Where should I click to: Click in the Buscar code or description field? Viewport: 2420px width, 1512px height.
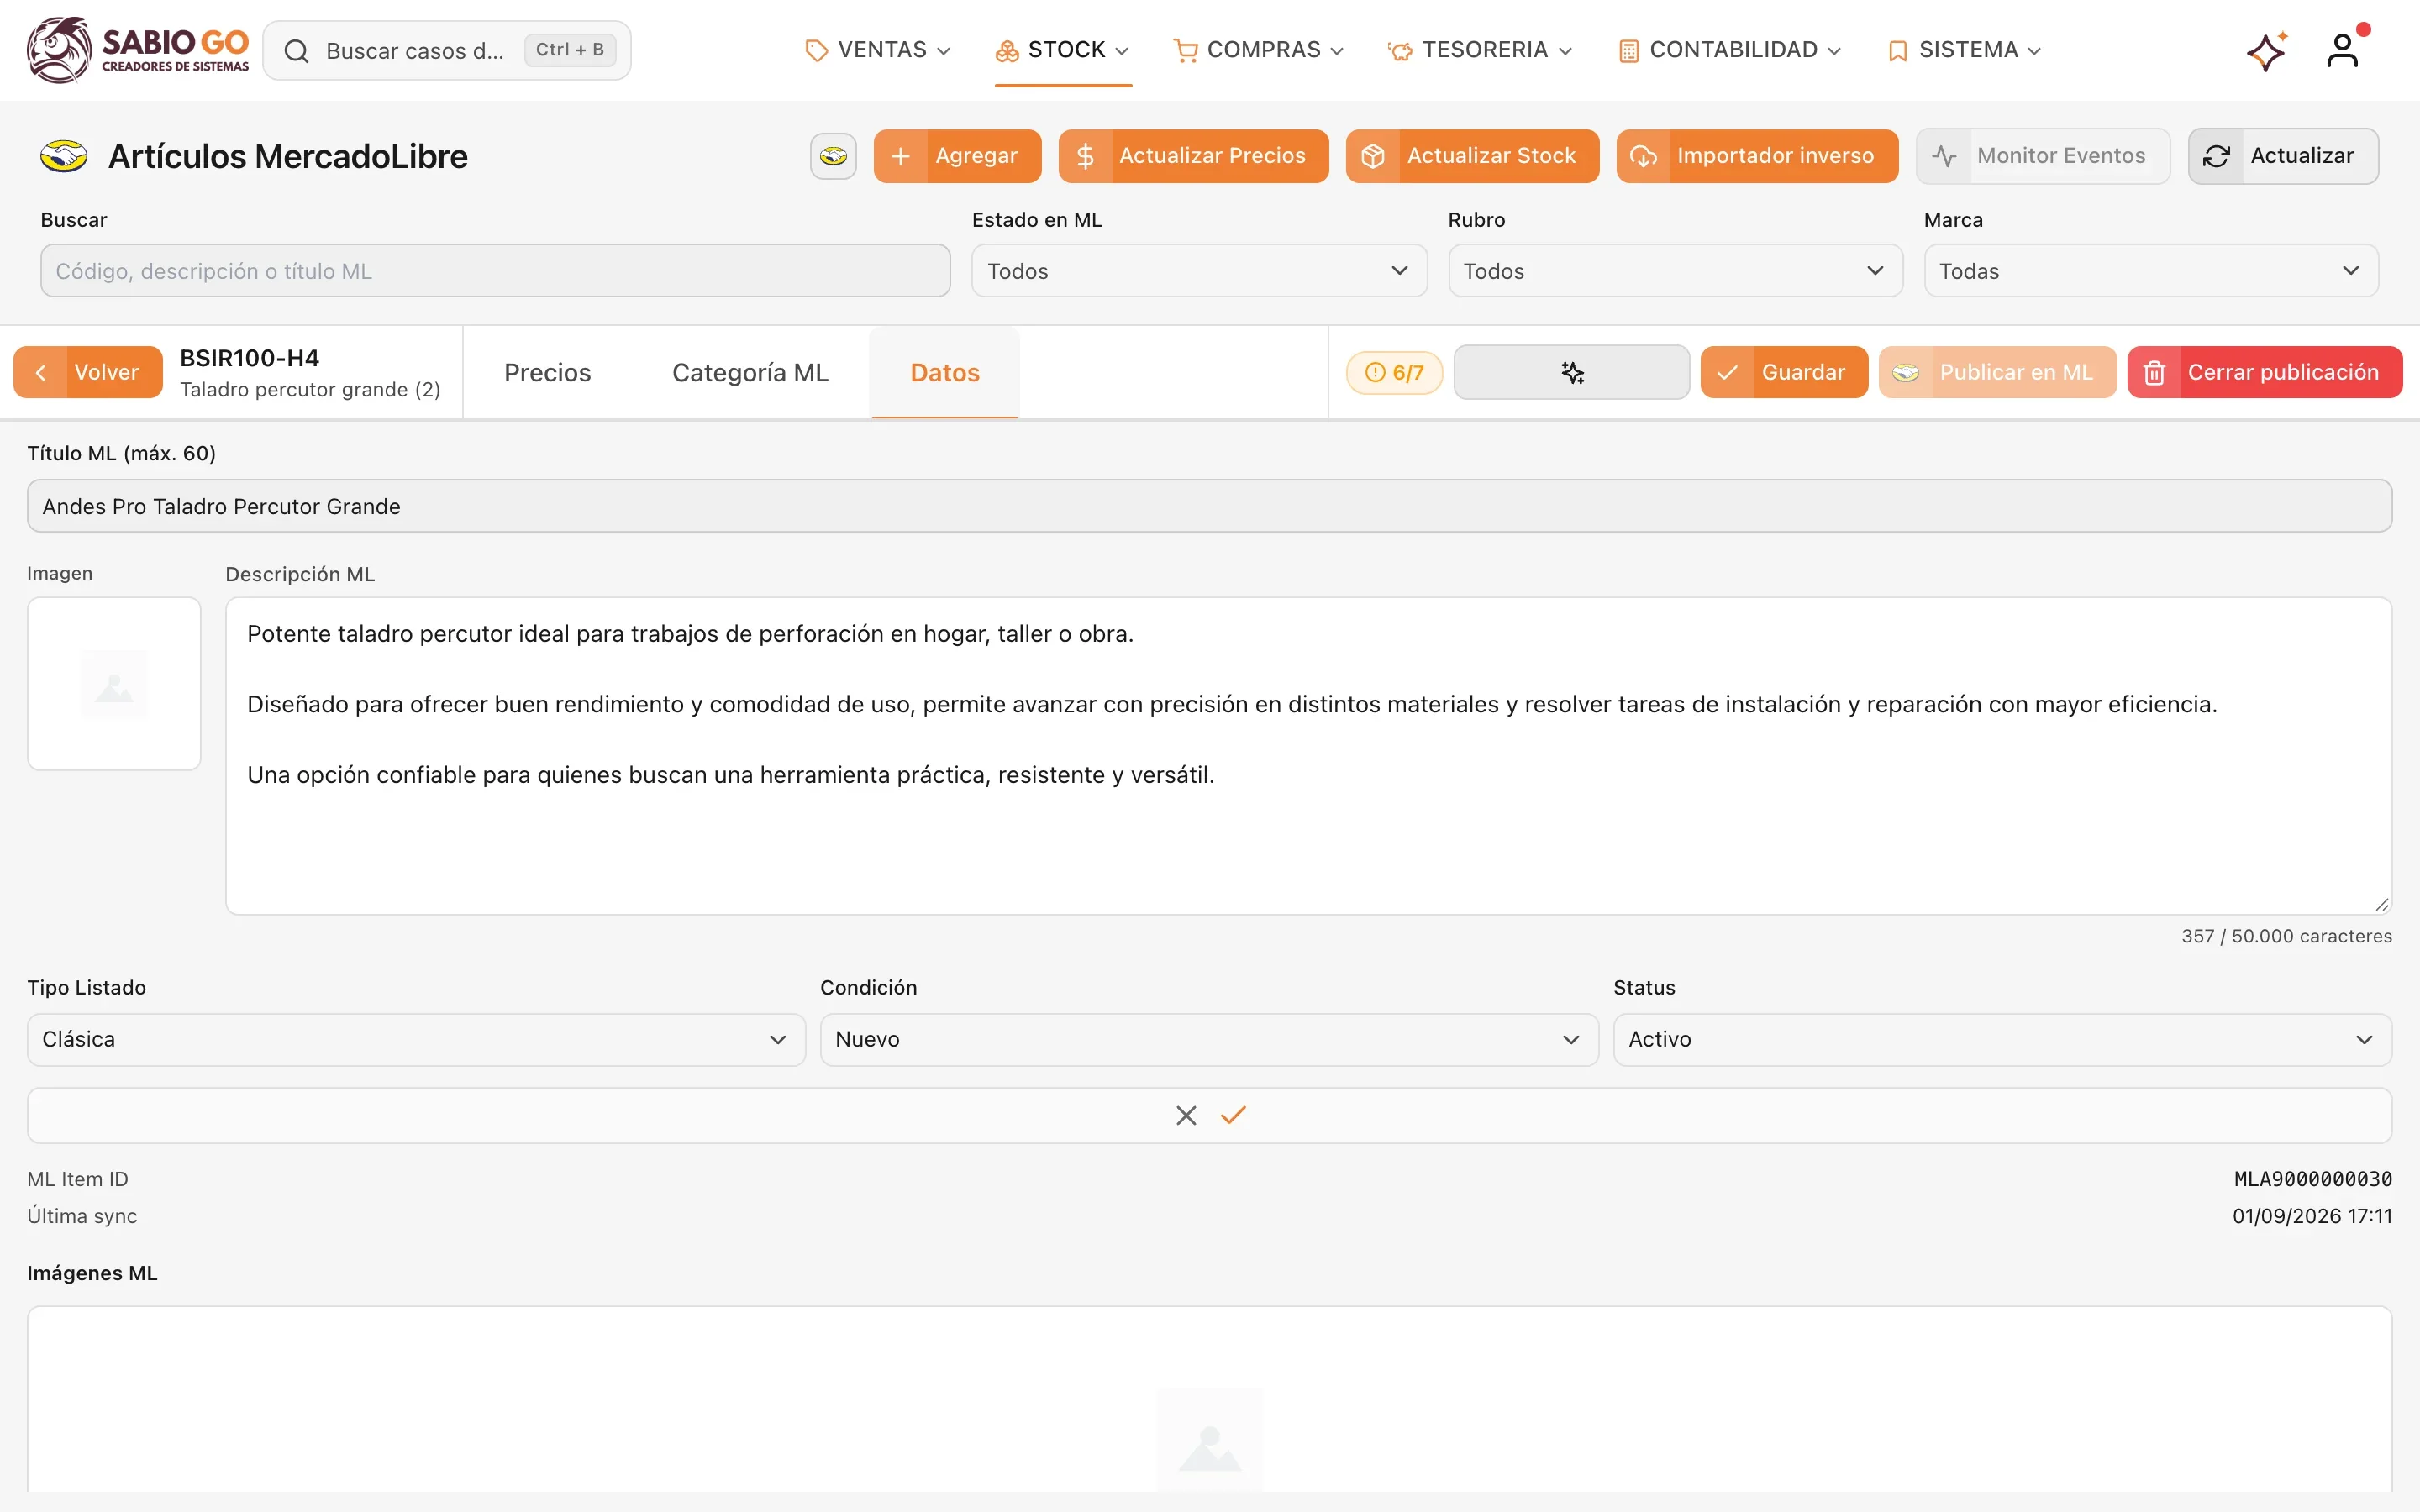coord(495,271)
